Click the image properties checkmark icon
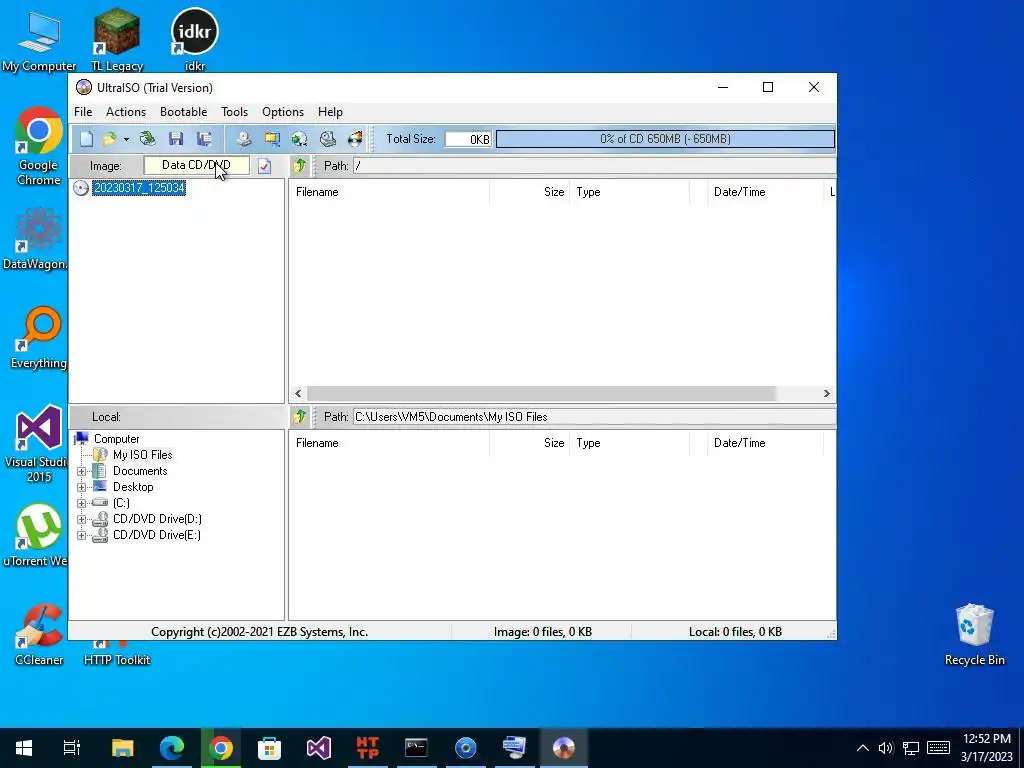 [264, 166]
